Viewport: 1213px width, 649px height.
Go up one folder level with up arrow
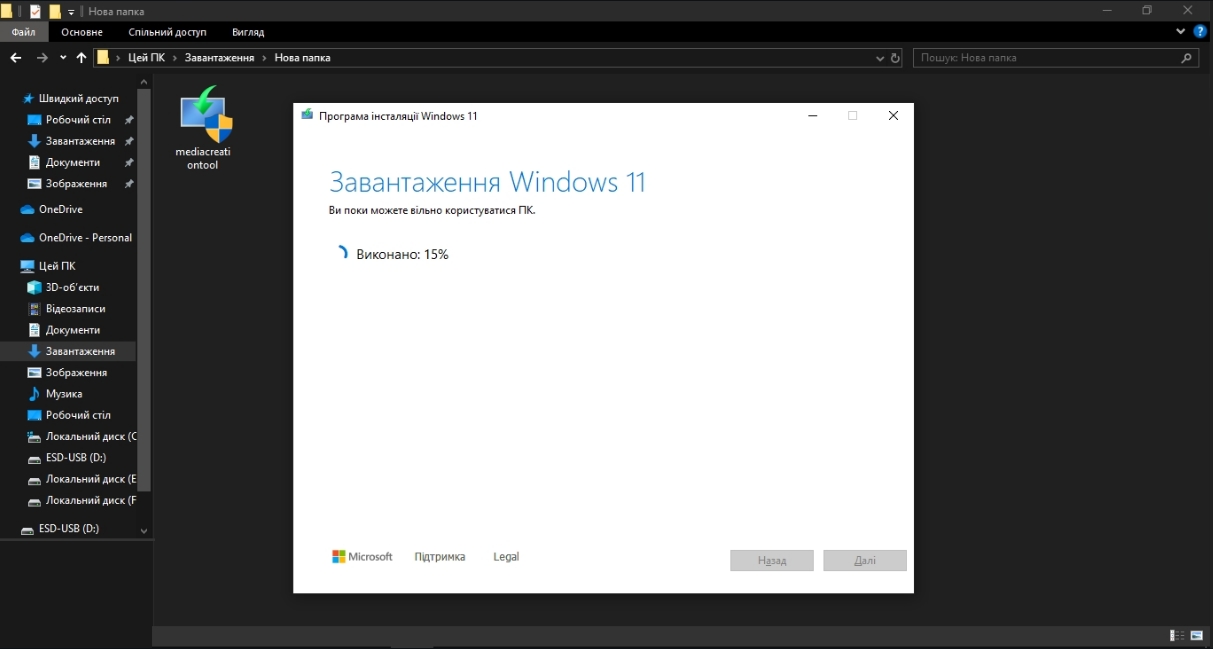(81, 58)
